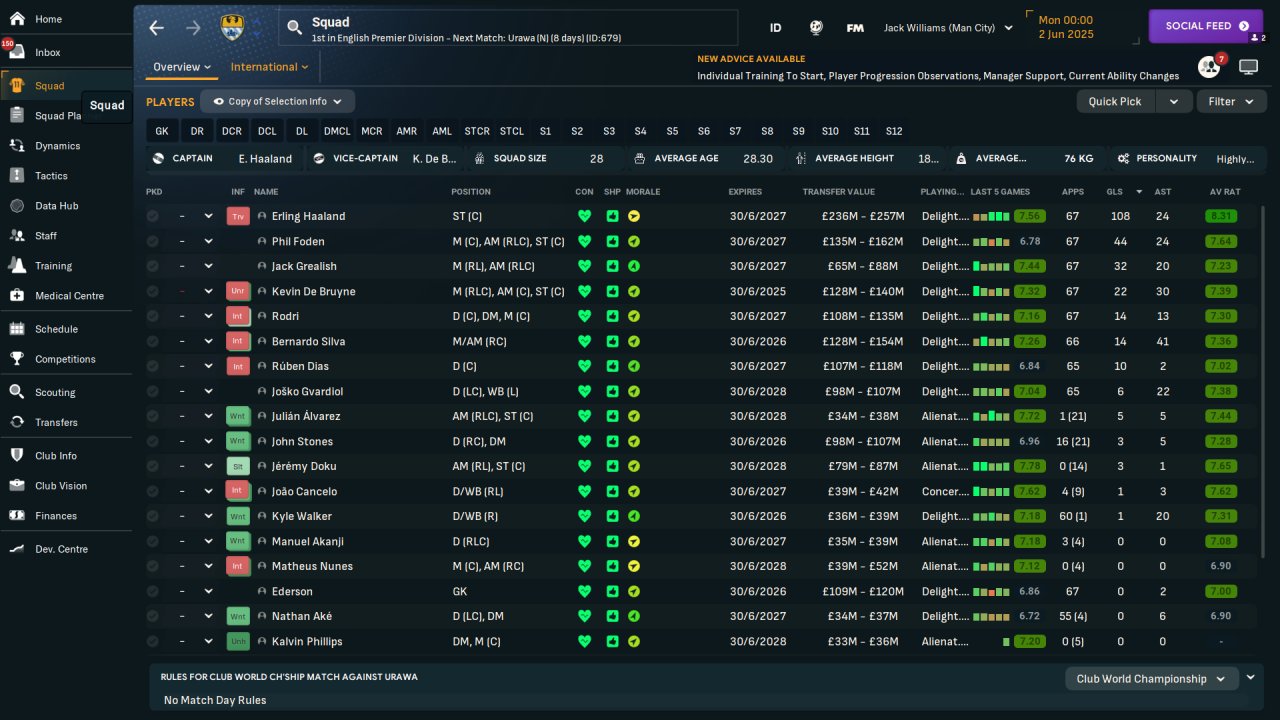
Task: Open the Club World Championship rules dropdown
Action: click(1152, 679)
